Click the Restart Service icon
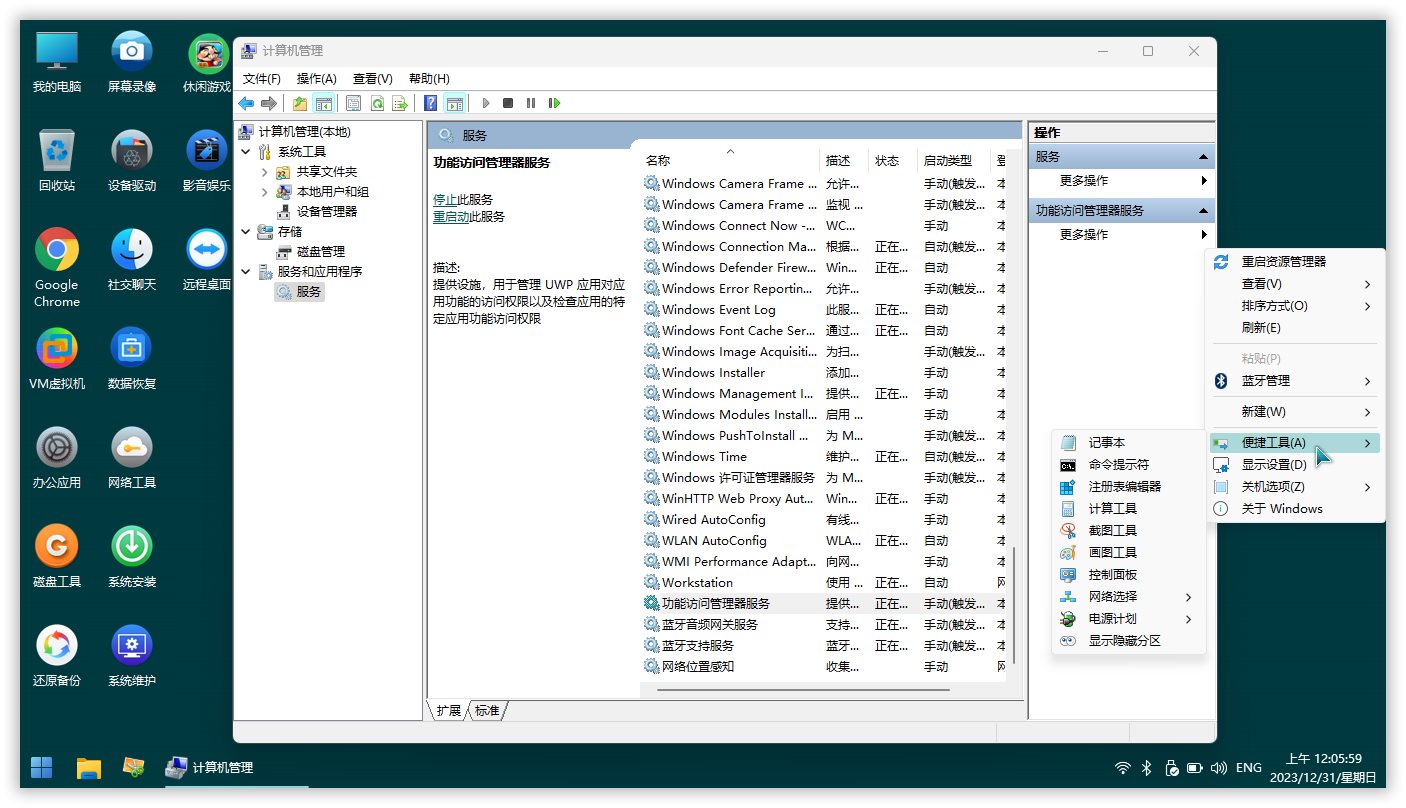 pyautogui.click(x=554, y=103)
